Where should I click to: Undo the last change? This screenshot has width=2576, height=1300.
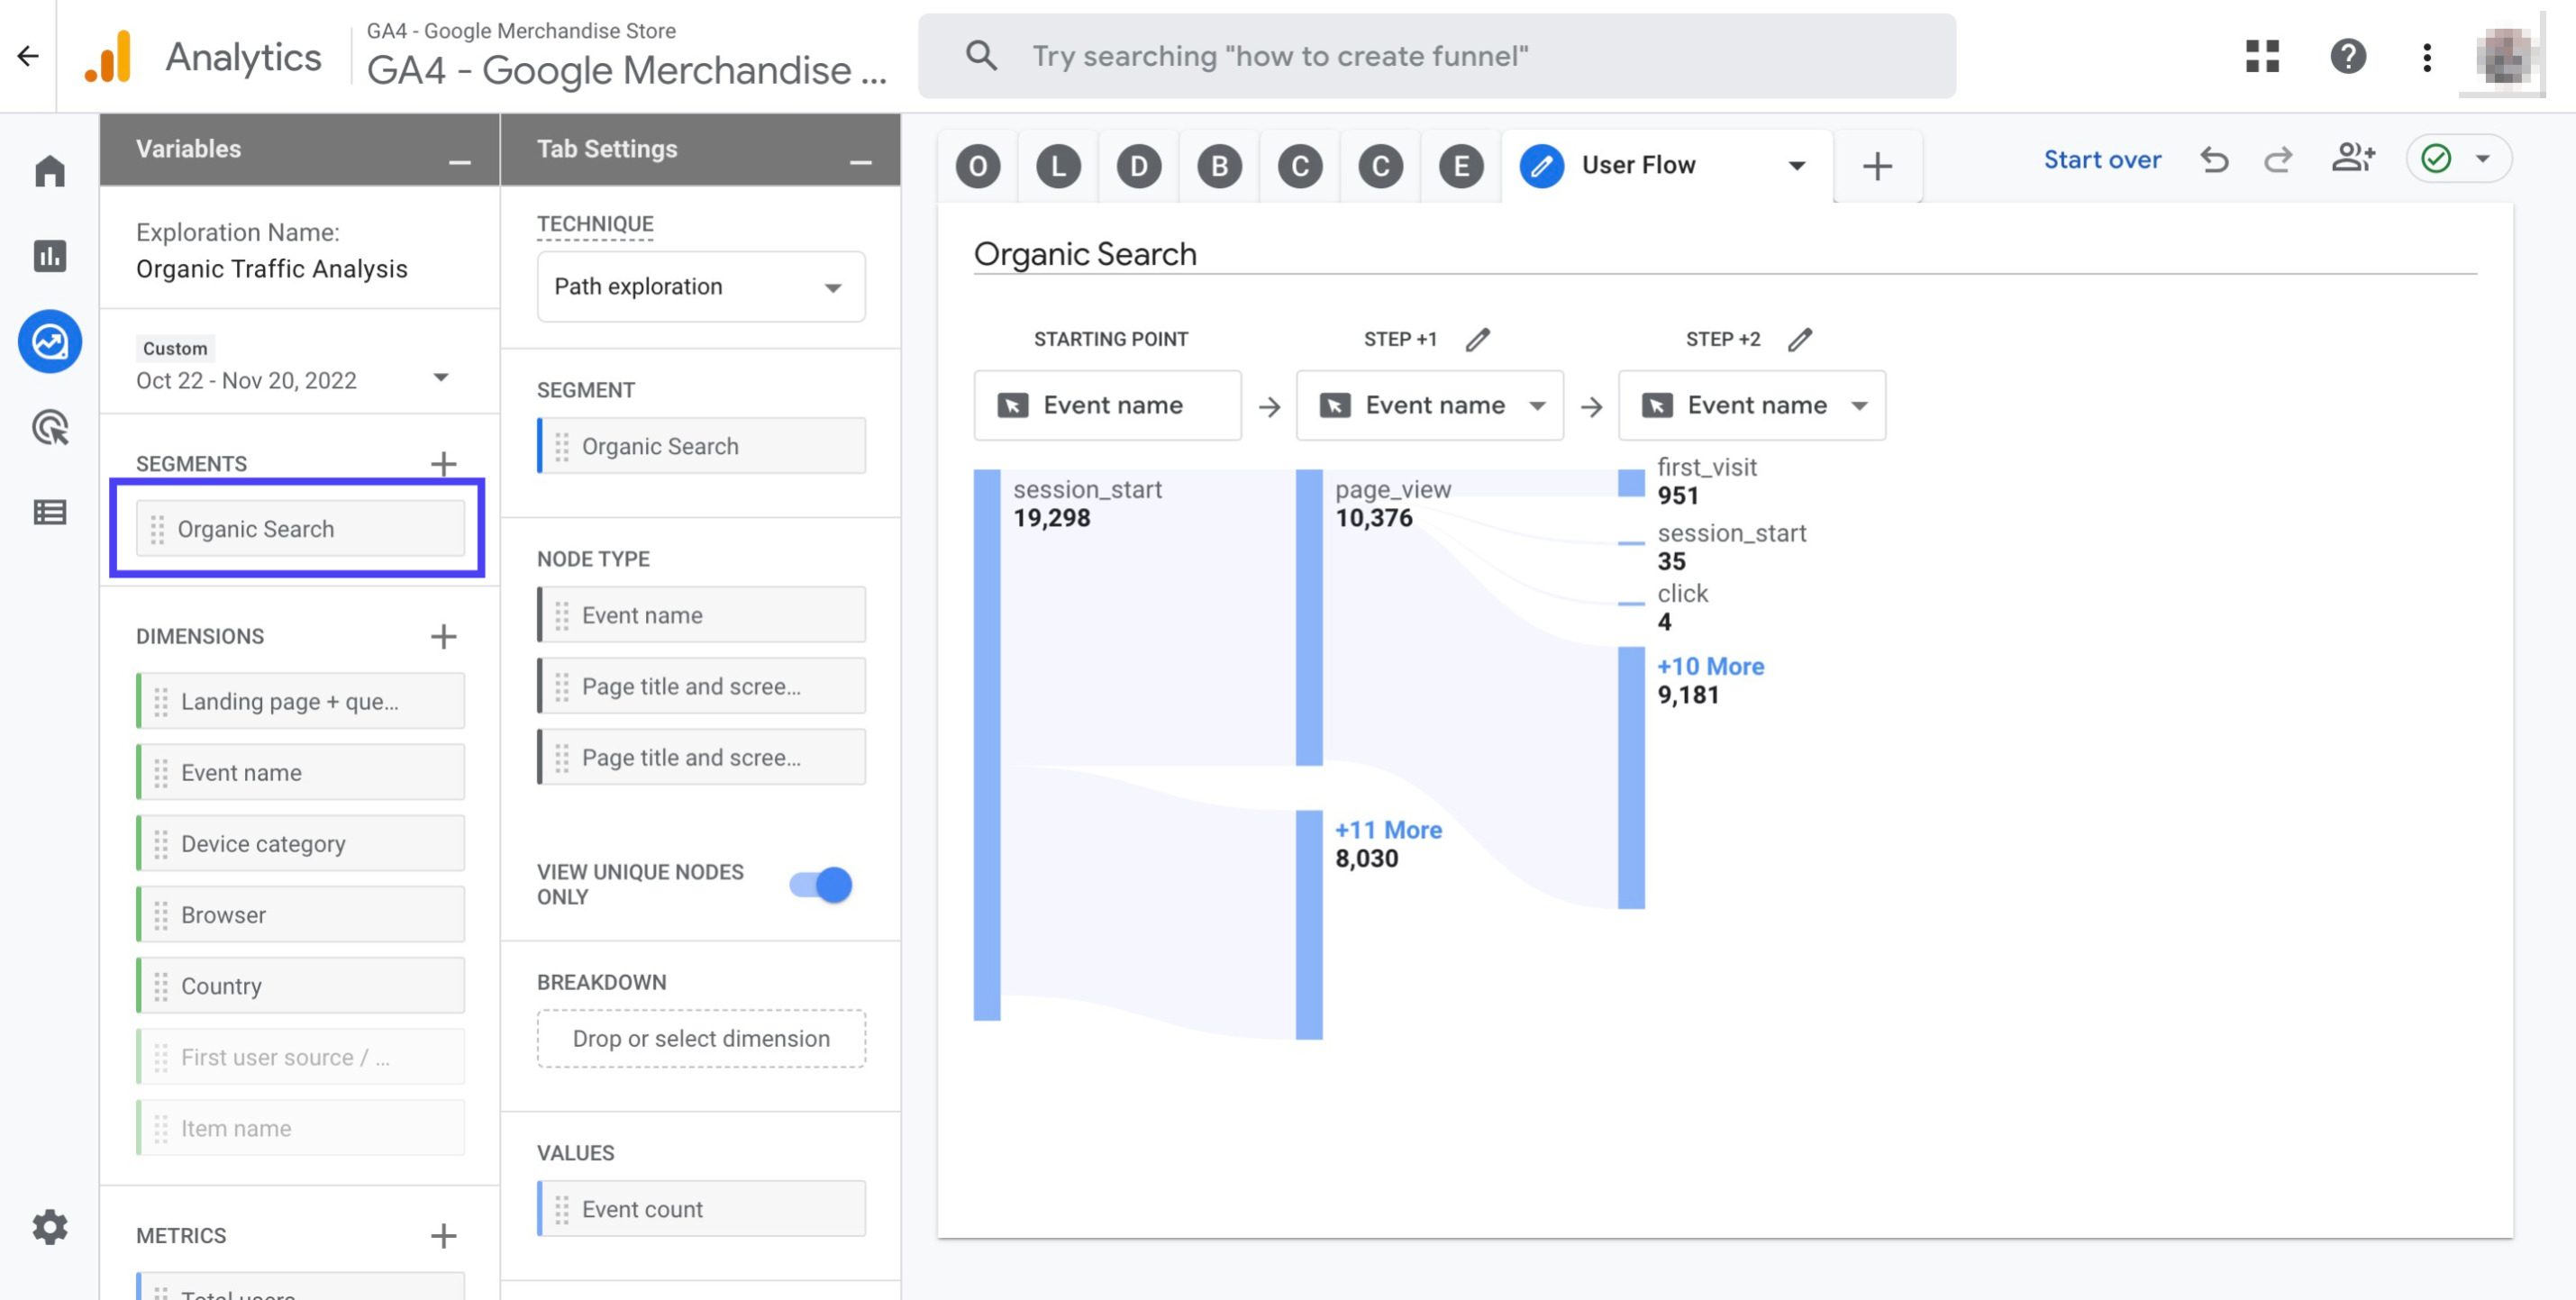pos(2214,160)
